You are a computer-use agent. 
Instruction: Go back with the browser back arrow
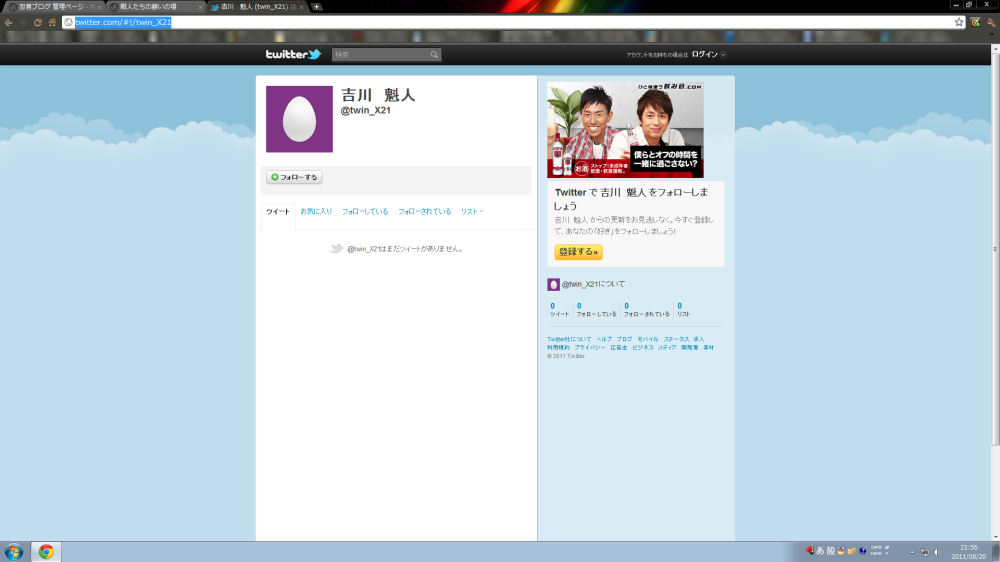(8, 22)
